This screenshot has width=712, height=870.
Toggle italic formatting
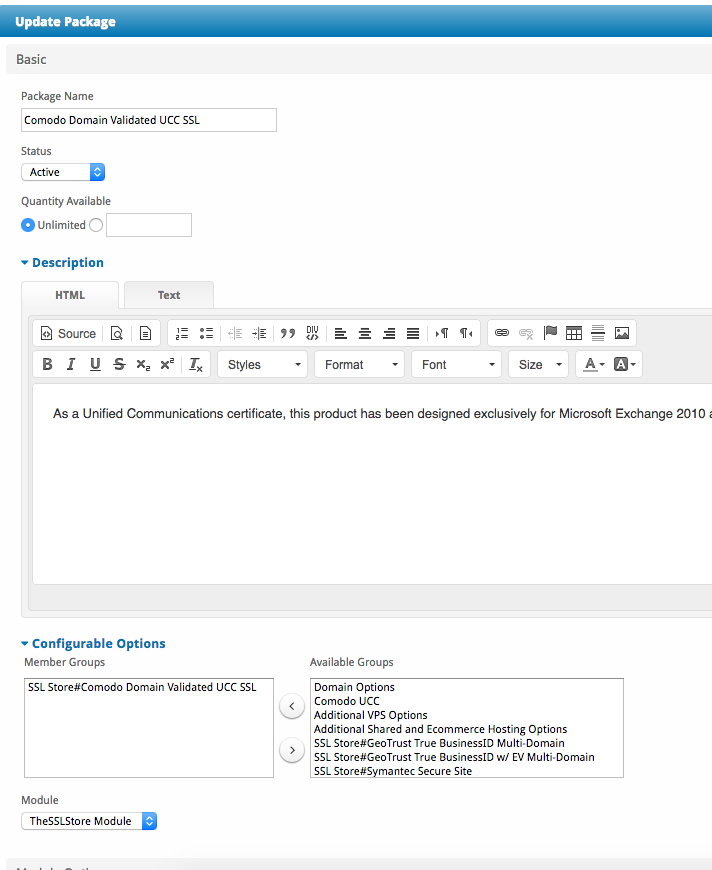[71, 365]
